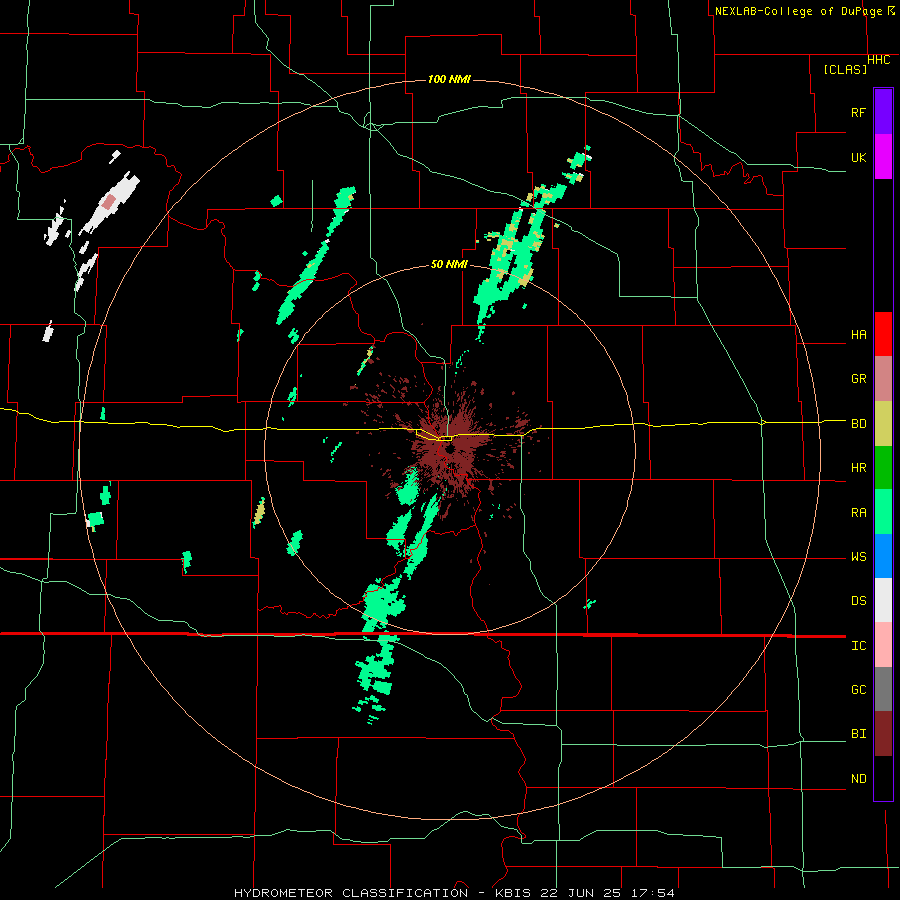Click the HR legend label

(858, 468)
